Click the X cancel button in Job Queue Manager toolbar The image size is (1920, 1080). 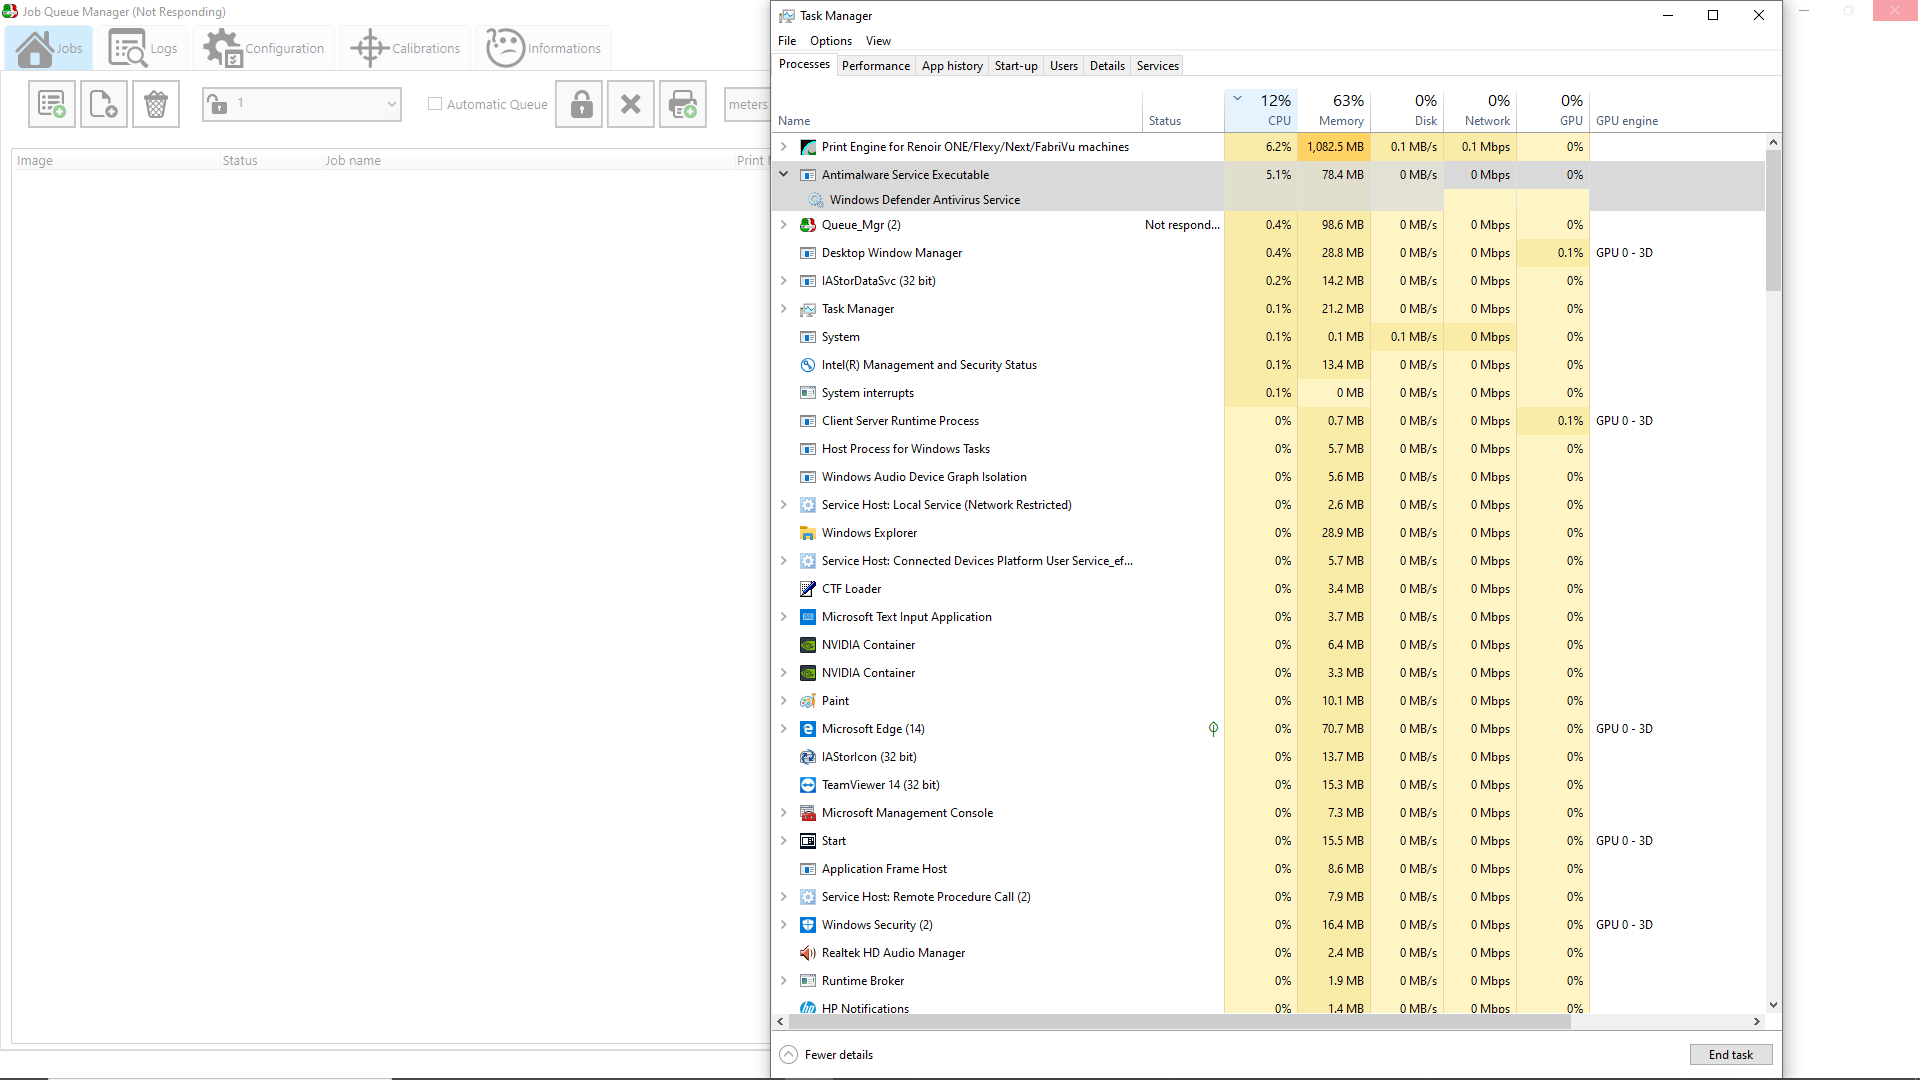(x=631, y=104)
